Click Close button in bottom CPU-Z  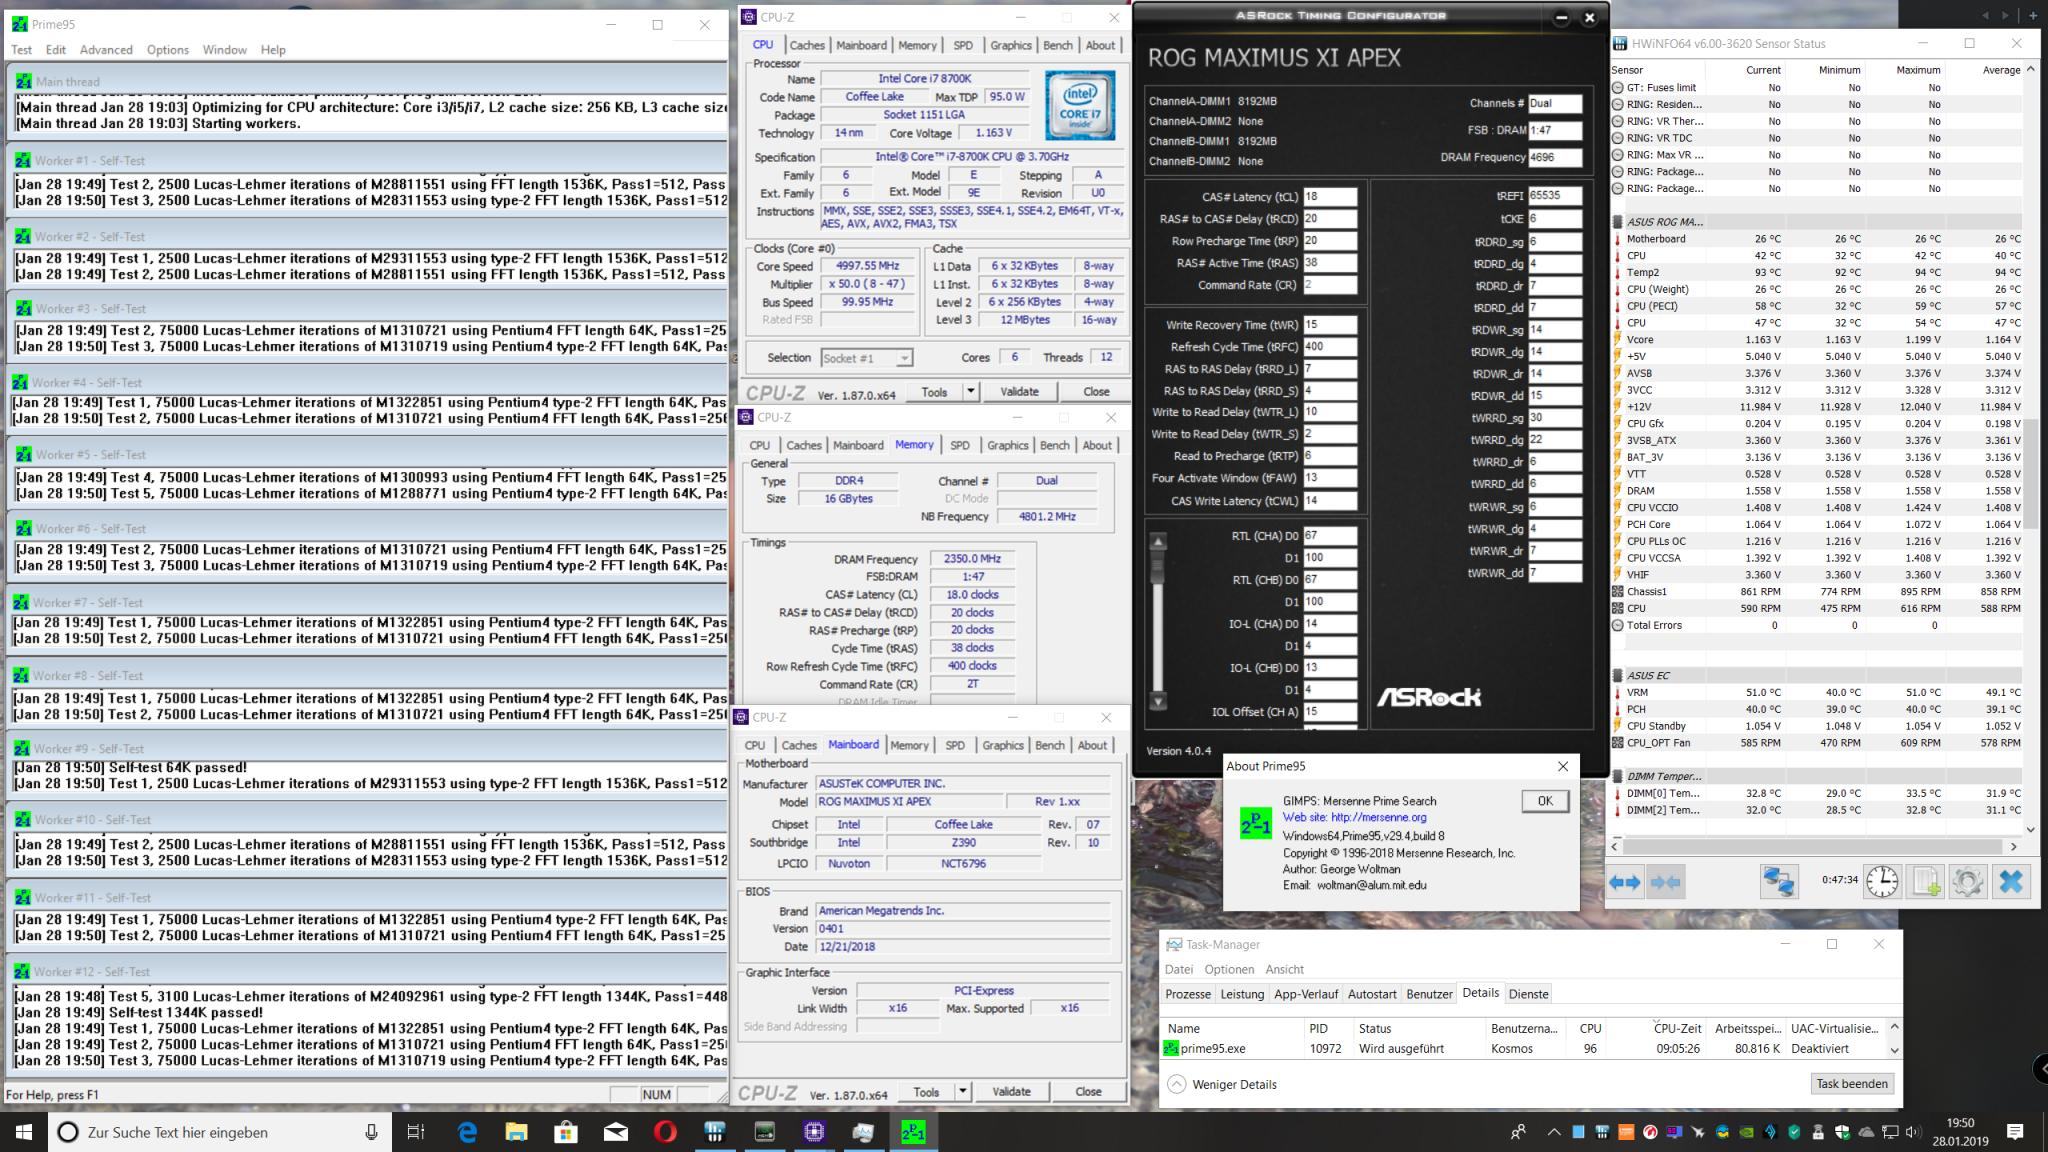point(1088,1092)
